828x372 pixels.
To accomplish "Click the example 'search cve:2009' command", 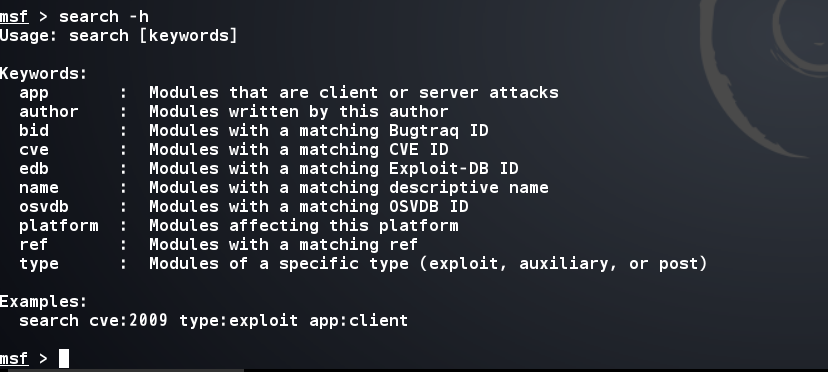I will click(93, 321).
